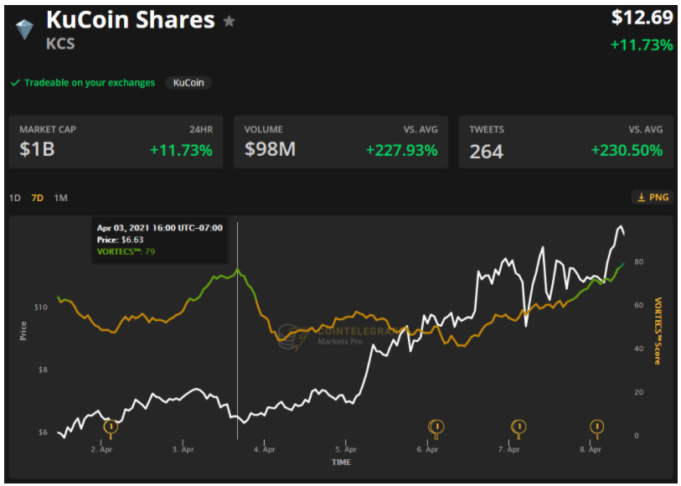Viewport: 681px width, 486px height.
Task: Click the download icon in PNG button
Action: (x=641, y=198)
